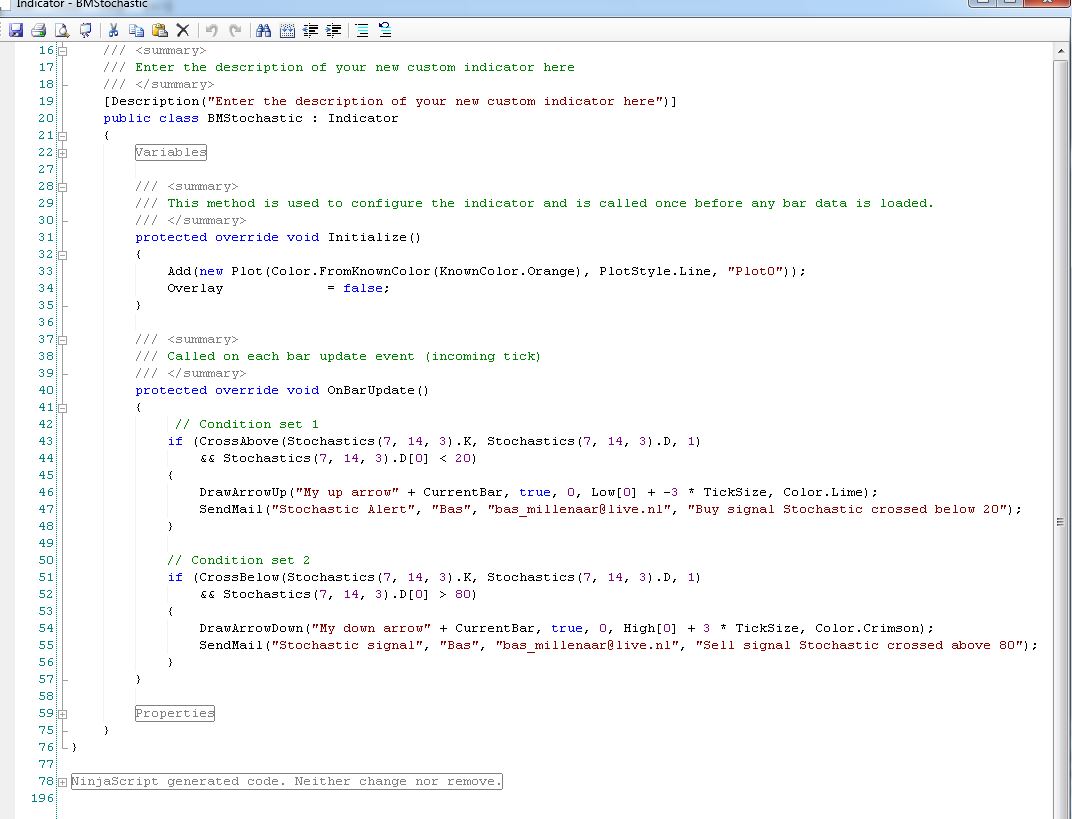Expand the Variables region at line 22
Image resolution: width=1072 pixels, height=819 pixels.
point(62,153)
